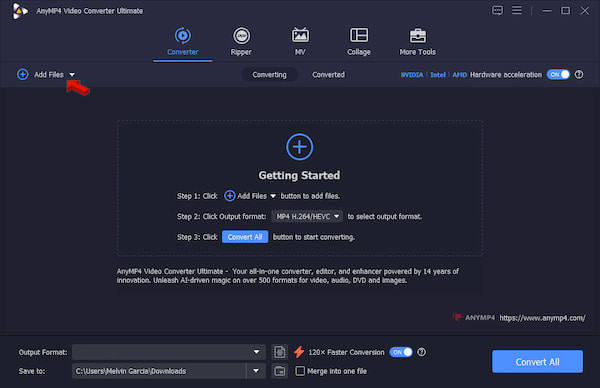Minimize the AnyMP4 window
This screenshot has height=388, width=600.
click(547, 11)
